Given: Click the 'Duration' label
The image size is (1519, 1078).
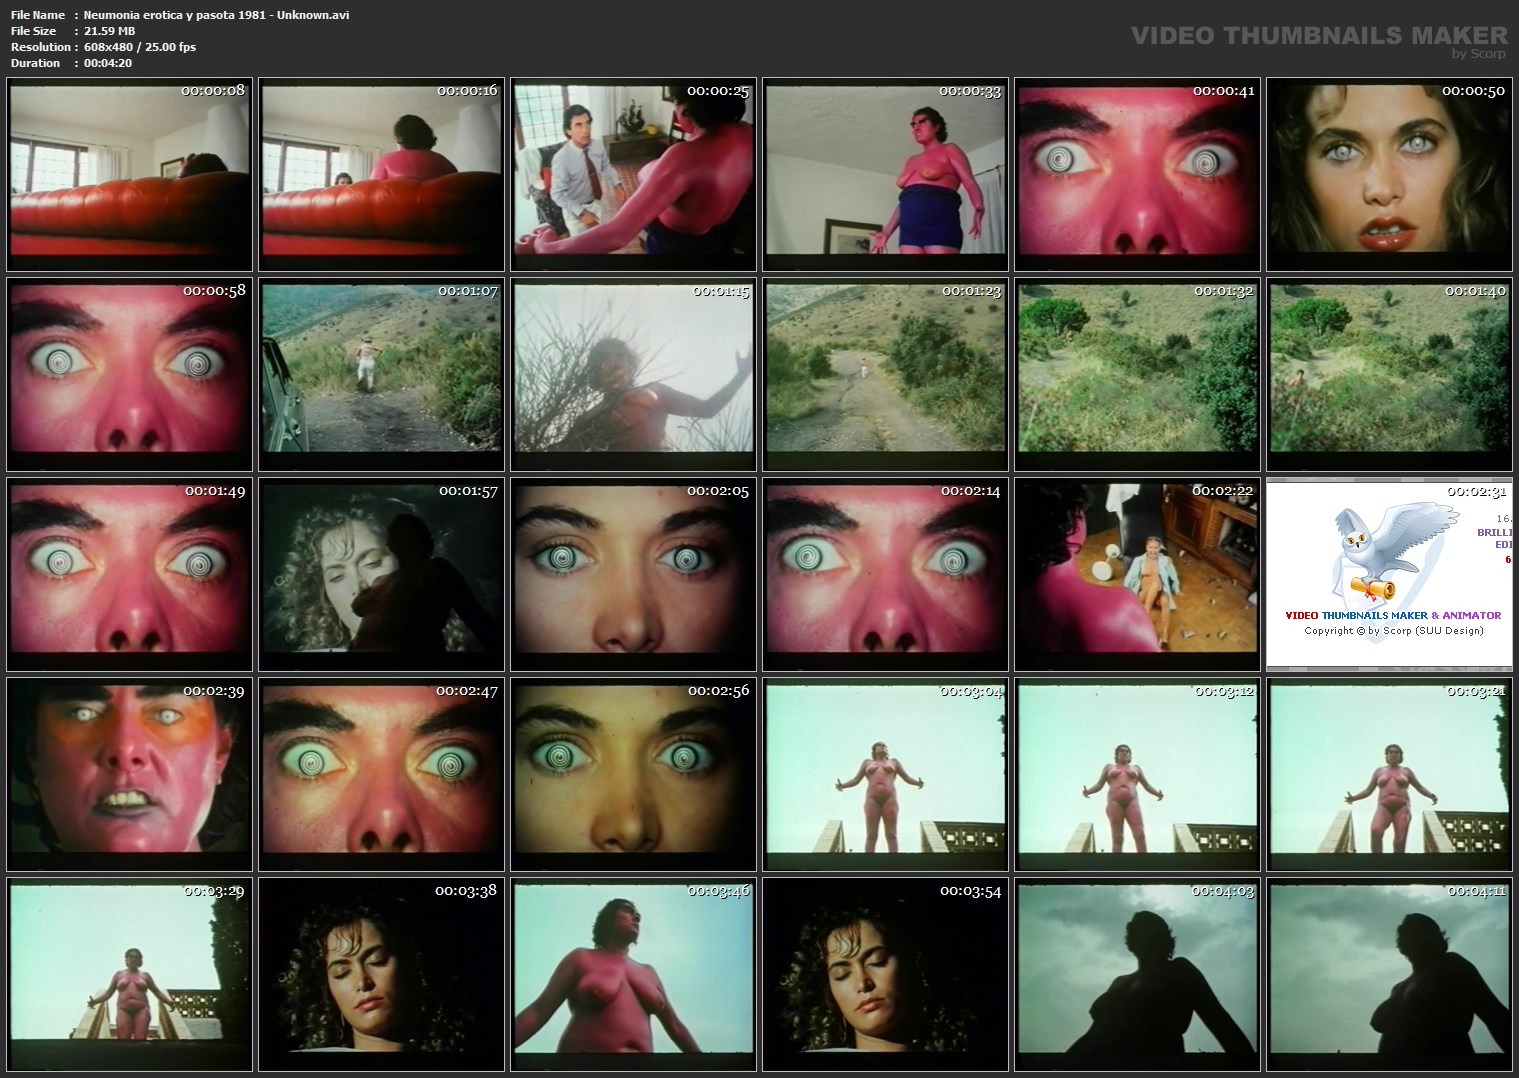Looking at the screenshot, I should 36,63.
